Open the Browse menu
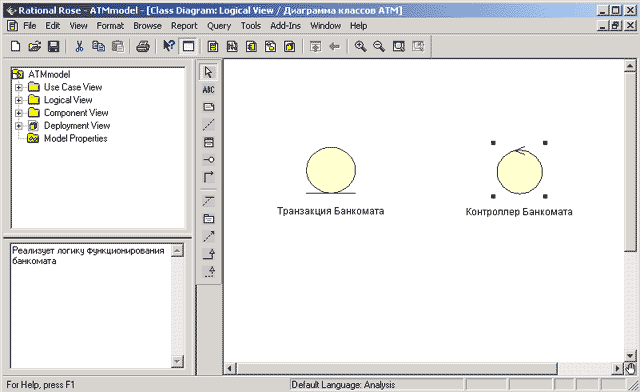 pos(147,26)
